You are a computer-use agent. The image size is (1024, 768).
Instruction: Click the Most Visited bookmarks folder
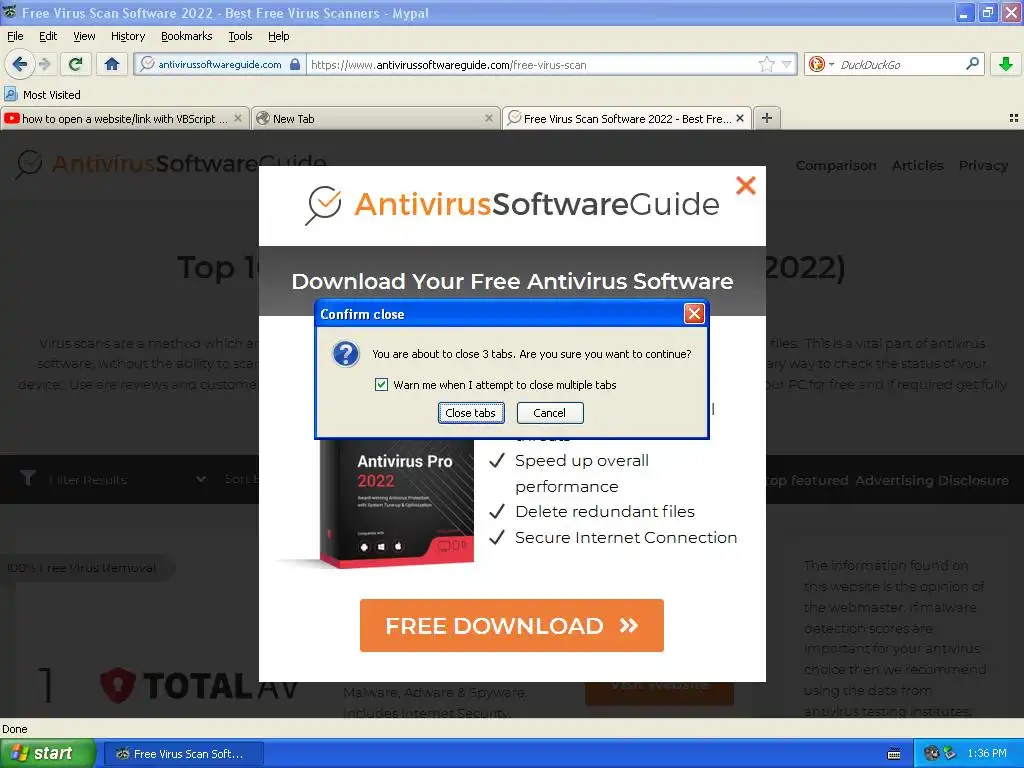[42, 95]
